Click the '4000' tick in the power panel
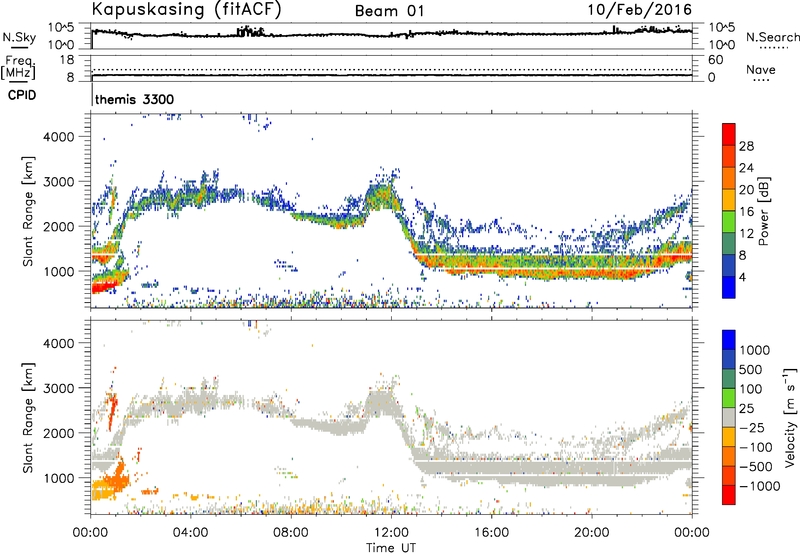800x554 pixels. (59, 137)
